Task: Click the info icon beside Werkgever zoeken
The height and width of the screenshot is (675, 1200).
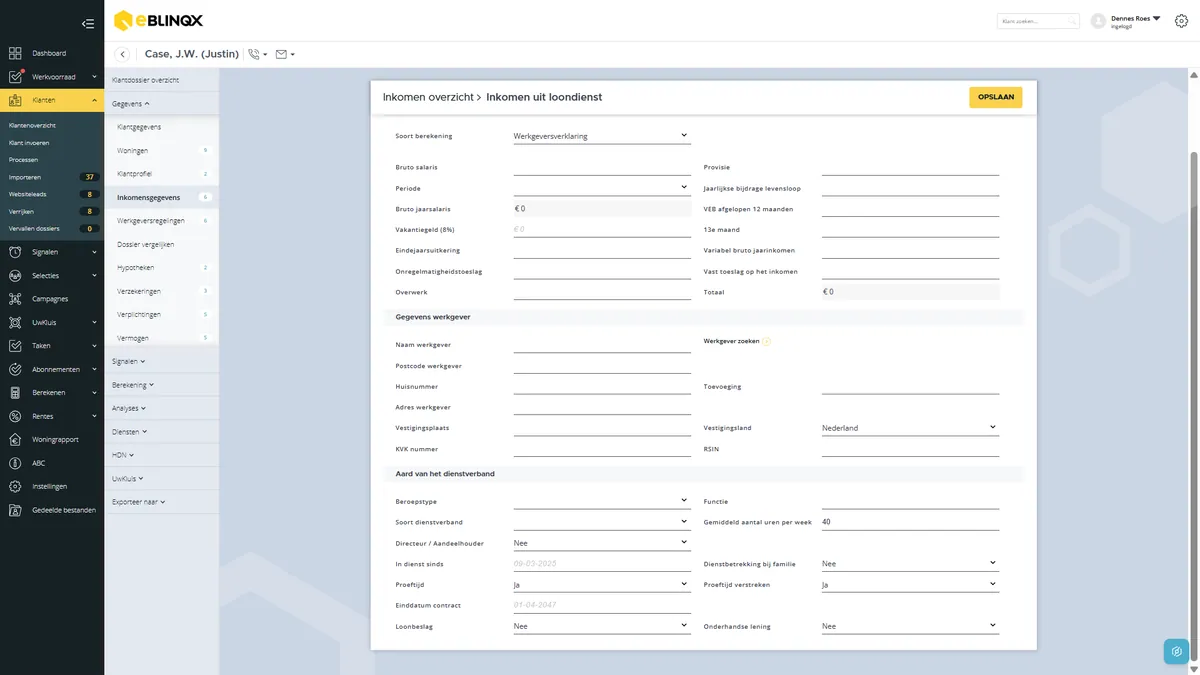Action: pos(767,341)
